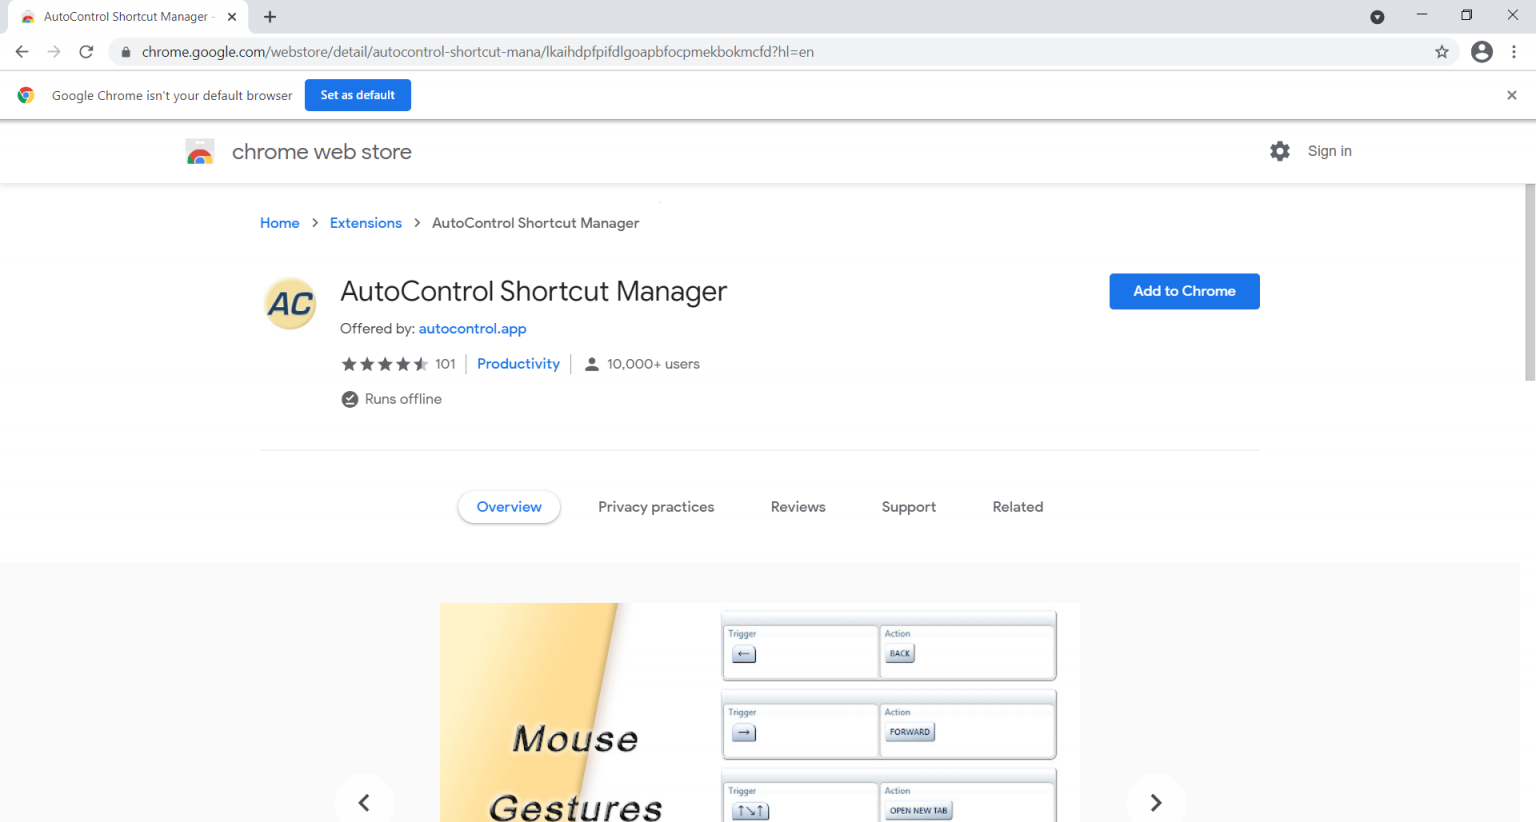Click the users count person icon
The width and height of the screenshot is (1536, 822).
tap(592, 363)
